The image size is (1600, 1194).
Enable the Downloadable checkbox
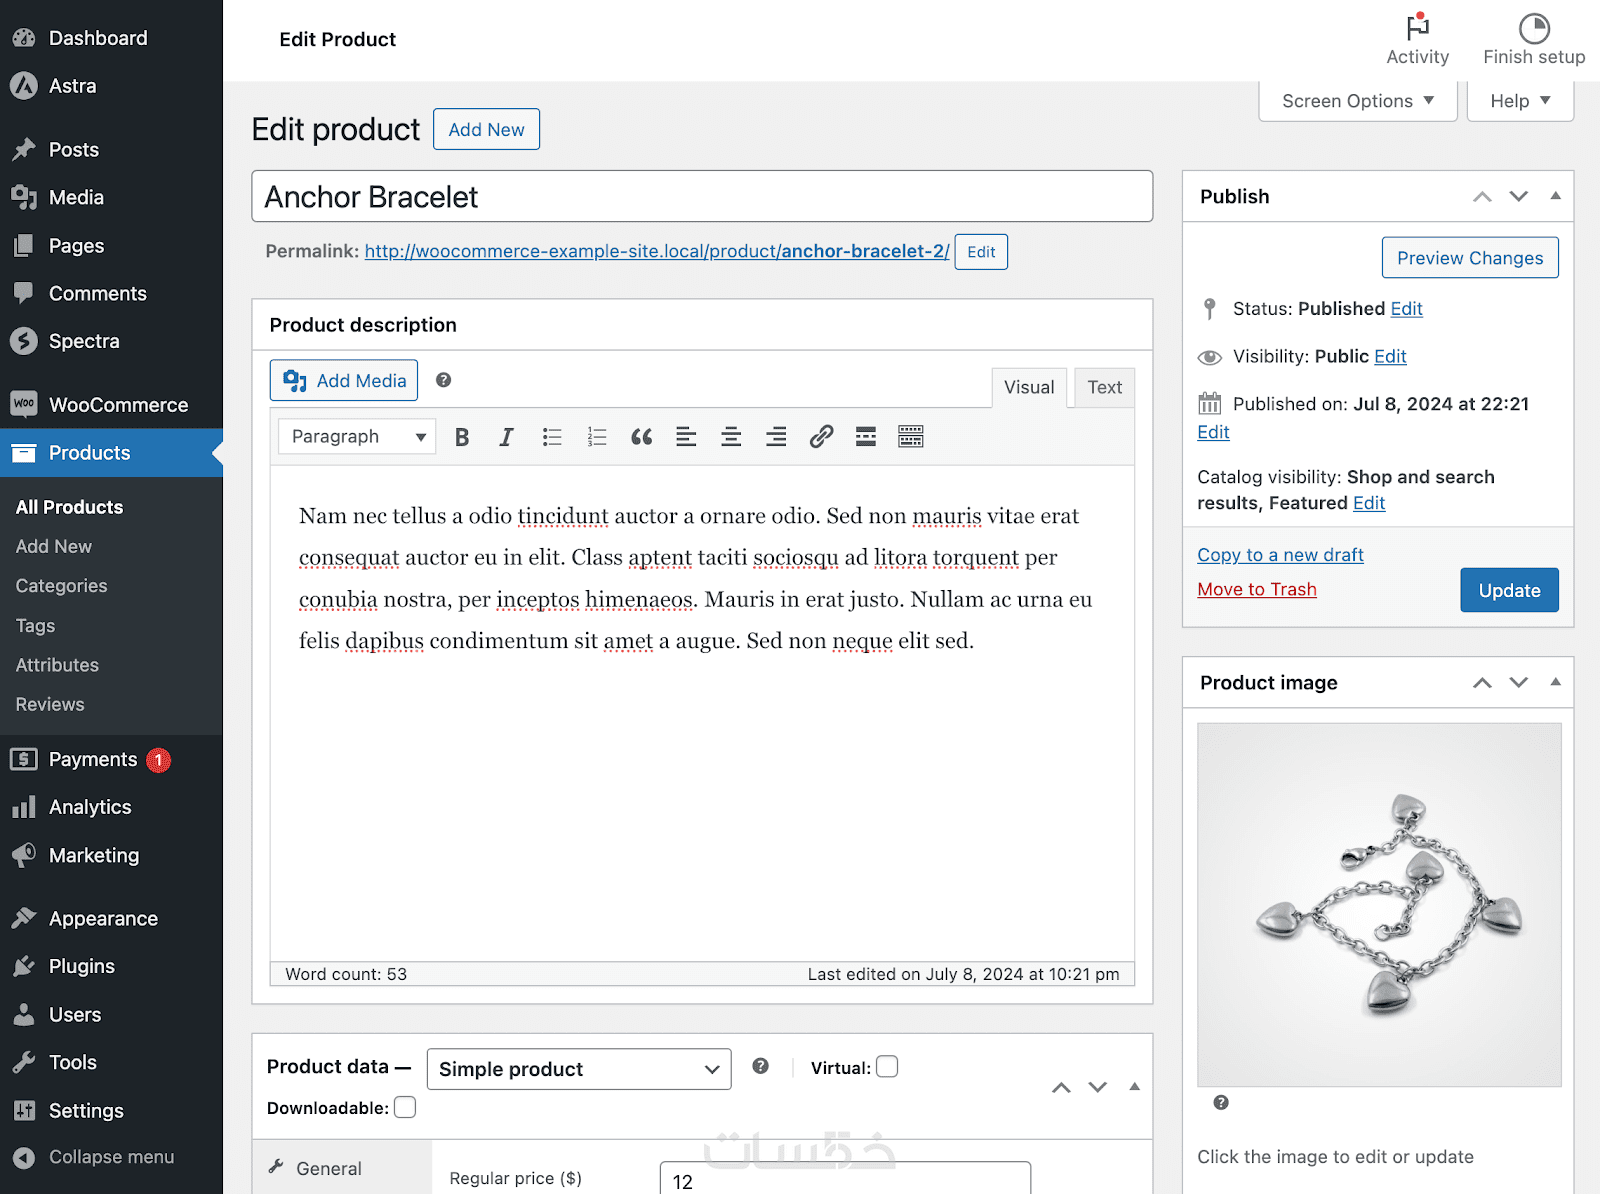point(405,1107)
